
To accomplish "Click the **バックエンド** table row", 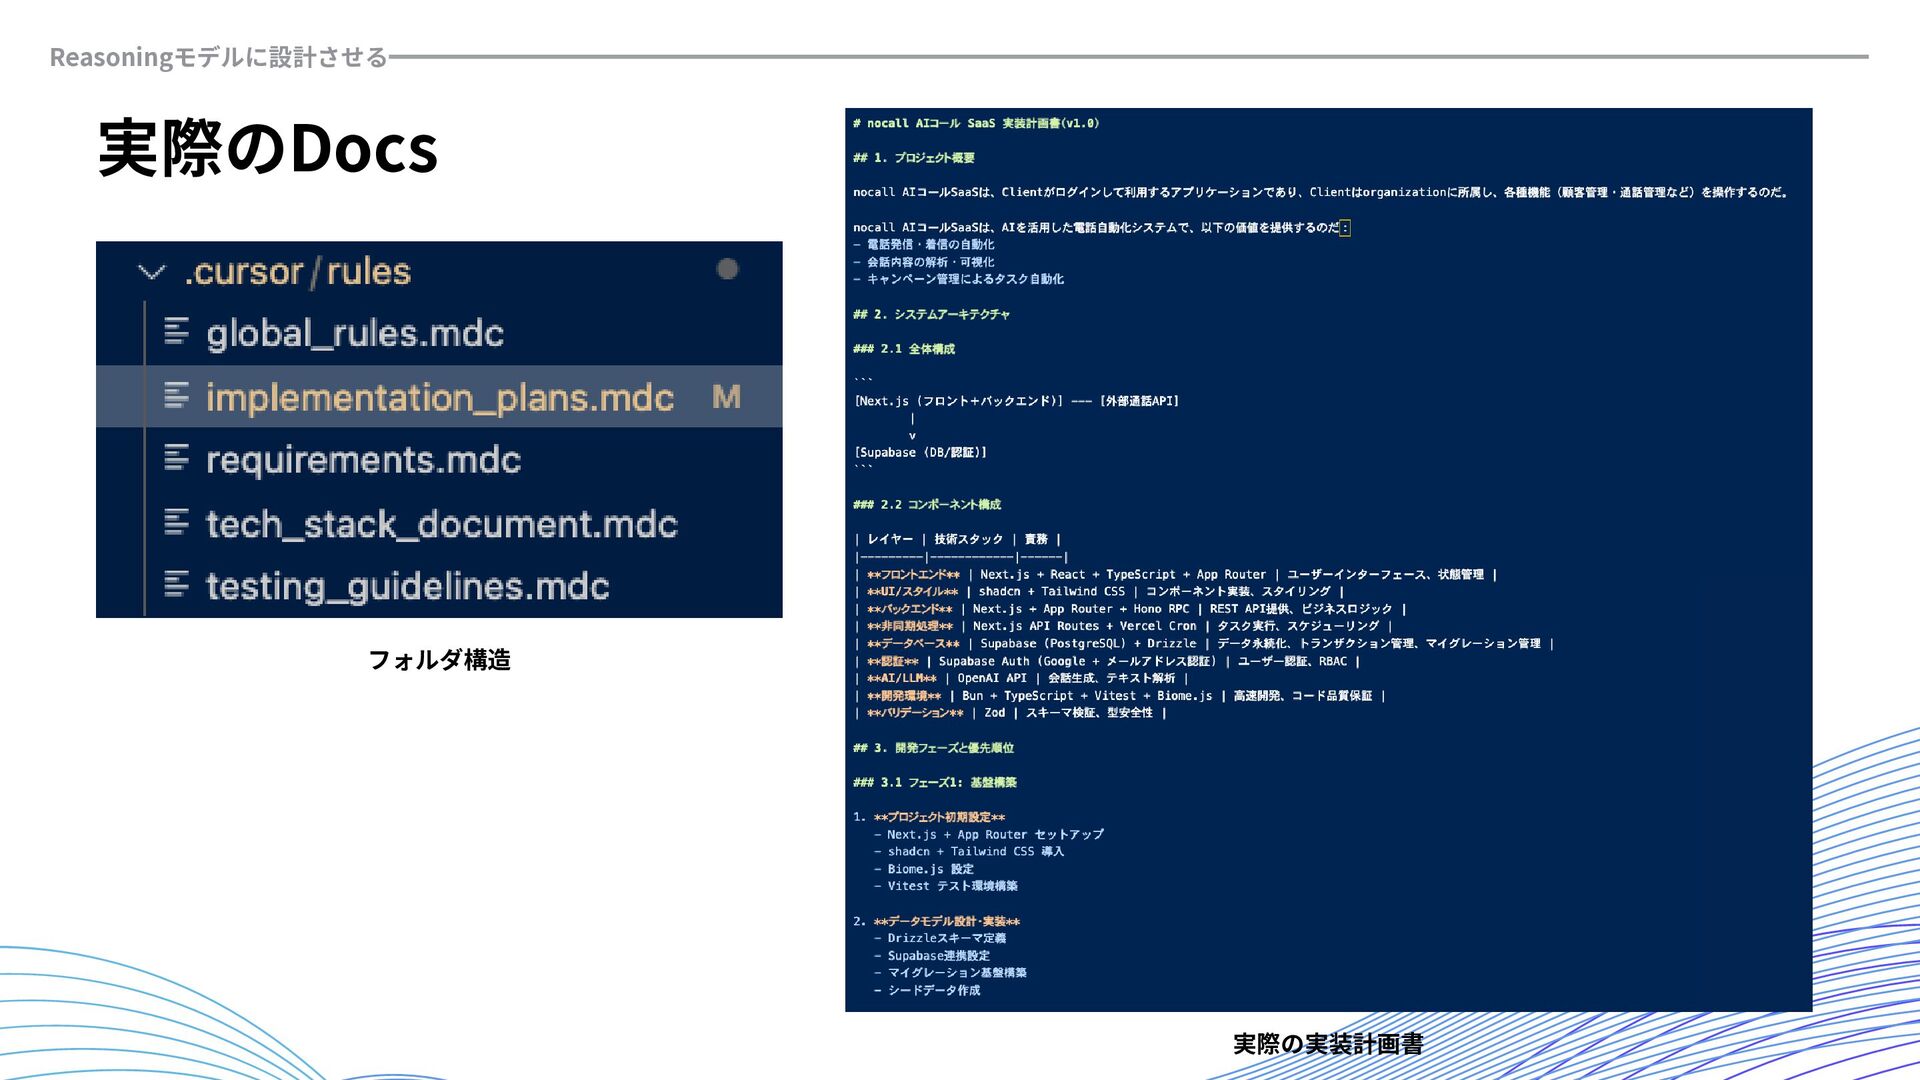I will coord(1130,609).
